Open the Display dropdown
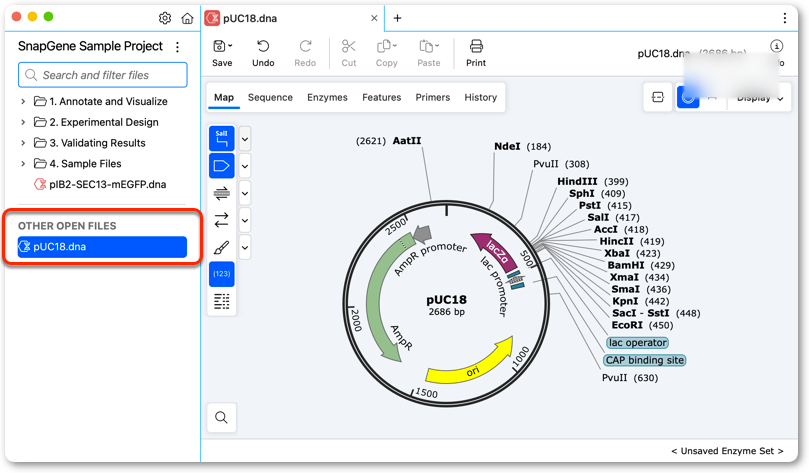The image size is (809, 473). (x=760, y=98)
